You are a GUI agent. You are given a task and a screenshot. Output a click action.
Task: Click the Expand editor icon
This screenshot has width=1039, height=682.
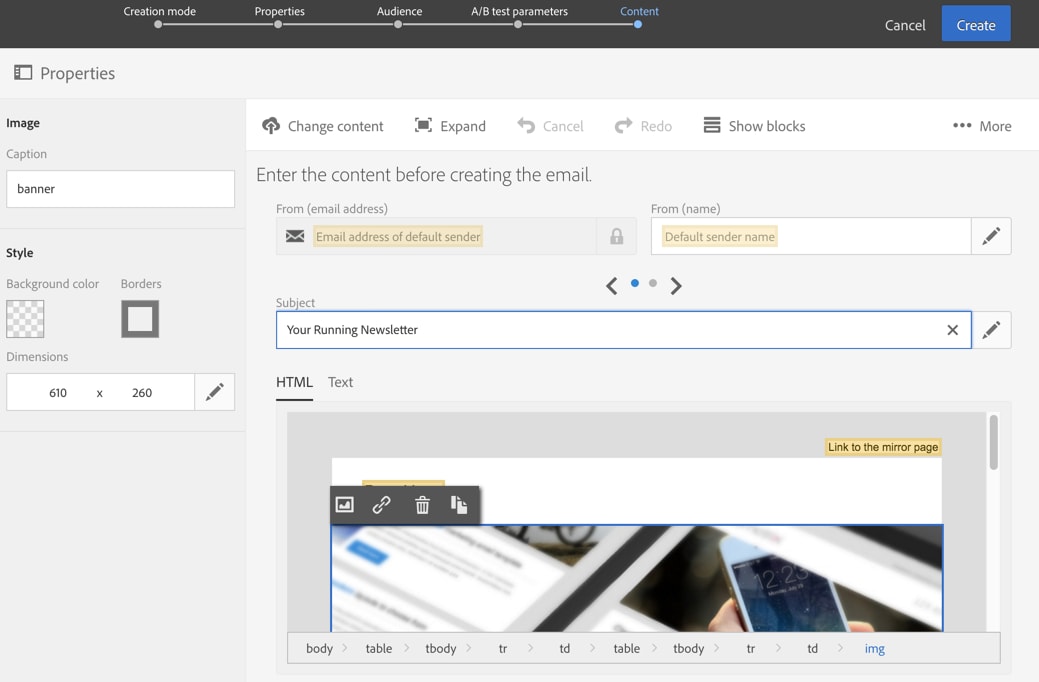(x=423, y=125)
